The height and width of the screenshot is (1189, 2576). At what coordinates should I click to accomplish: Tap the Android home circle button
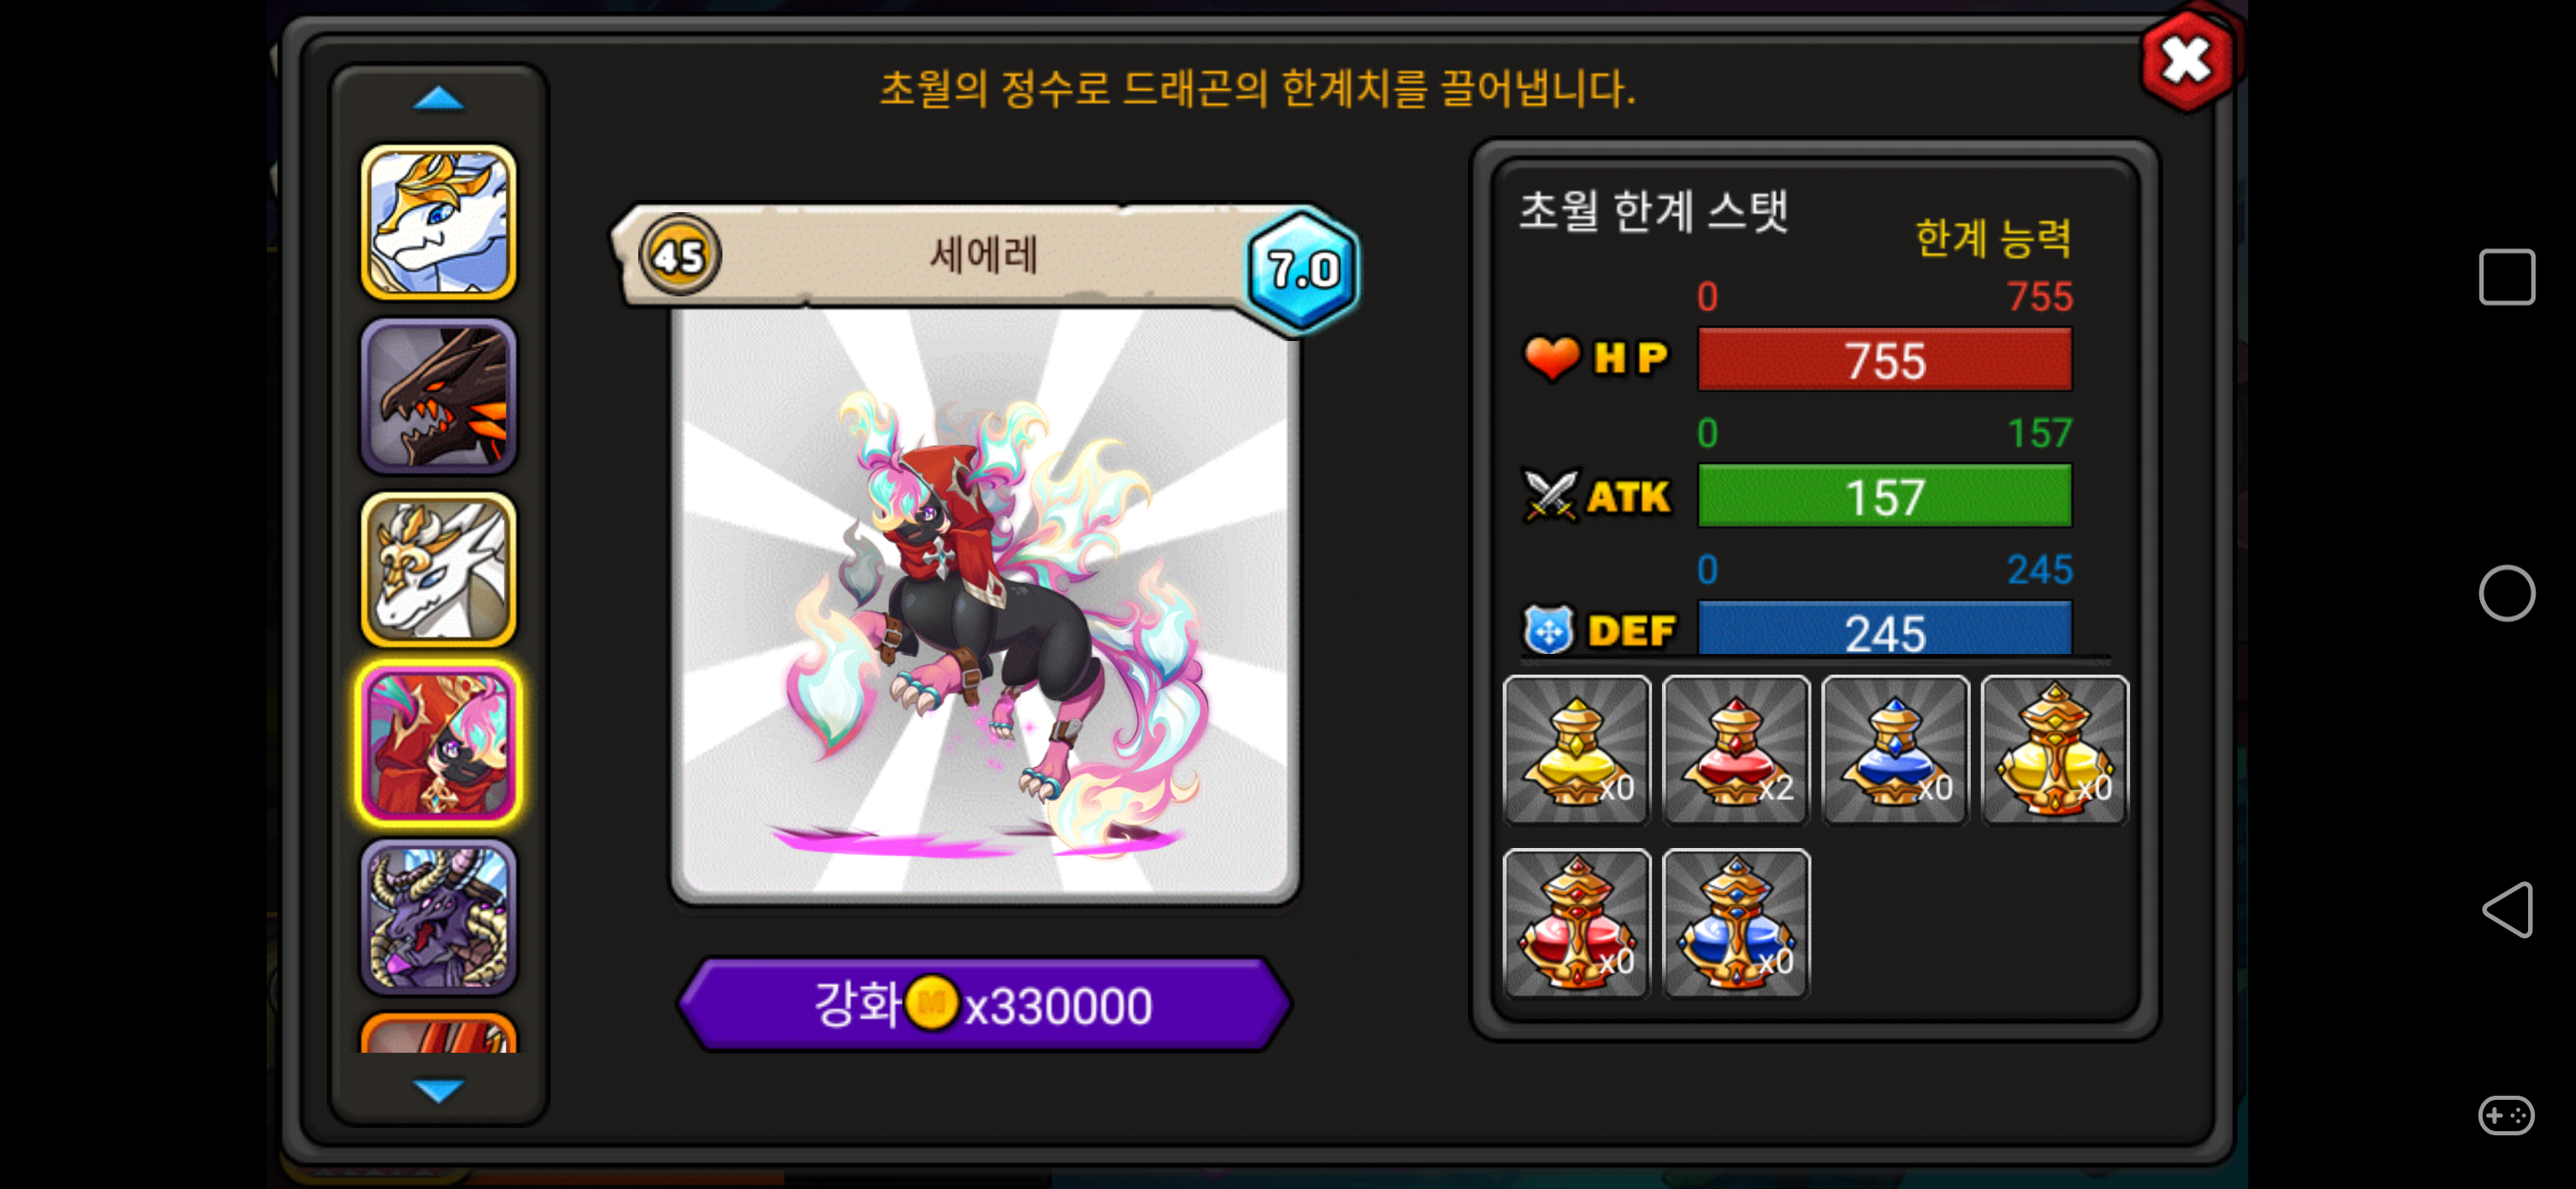click(2506, 593)
